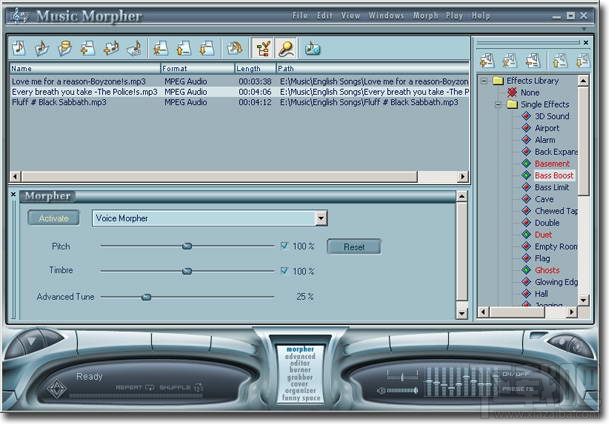Click the Advanced Tune slider handle
Image resolution: width=609 pixels, height=424 pixels.
[x=146, y=297]
